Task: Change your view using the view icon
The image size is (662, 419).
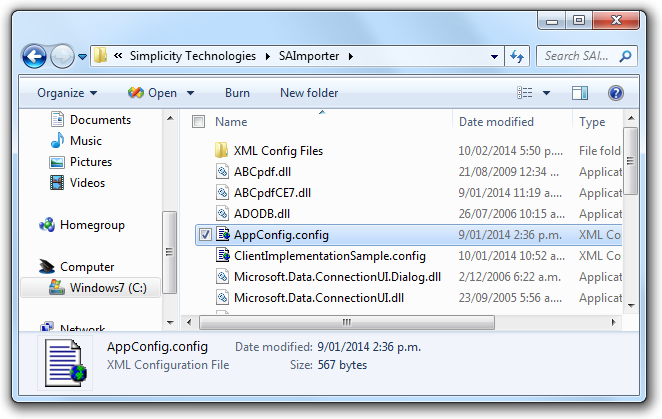Action: coord(525,93)
